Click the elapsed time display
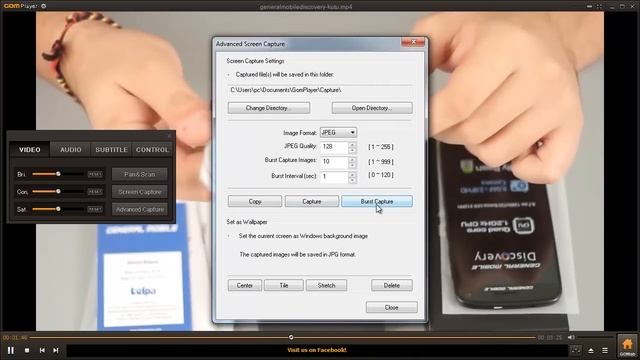This screenshot has height=360, width=640. (15, 338)
